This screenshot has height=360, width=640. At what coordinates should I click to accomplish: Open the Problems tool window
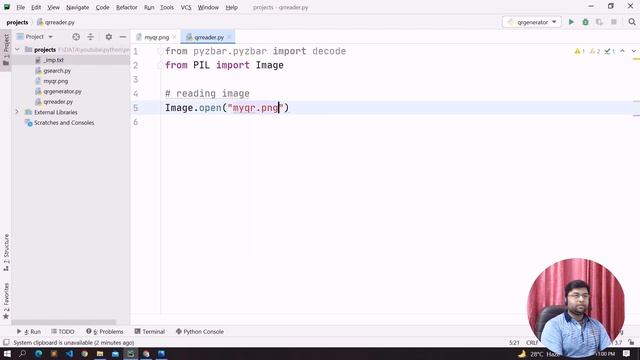[x=104, y=331]
